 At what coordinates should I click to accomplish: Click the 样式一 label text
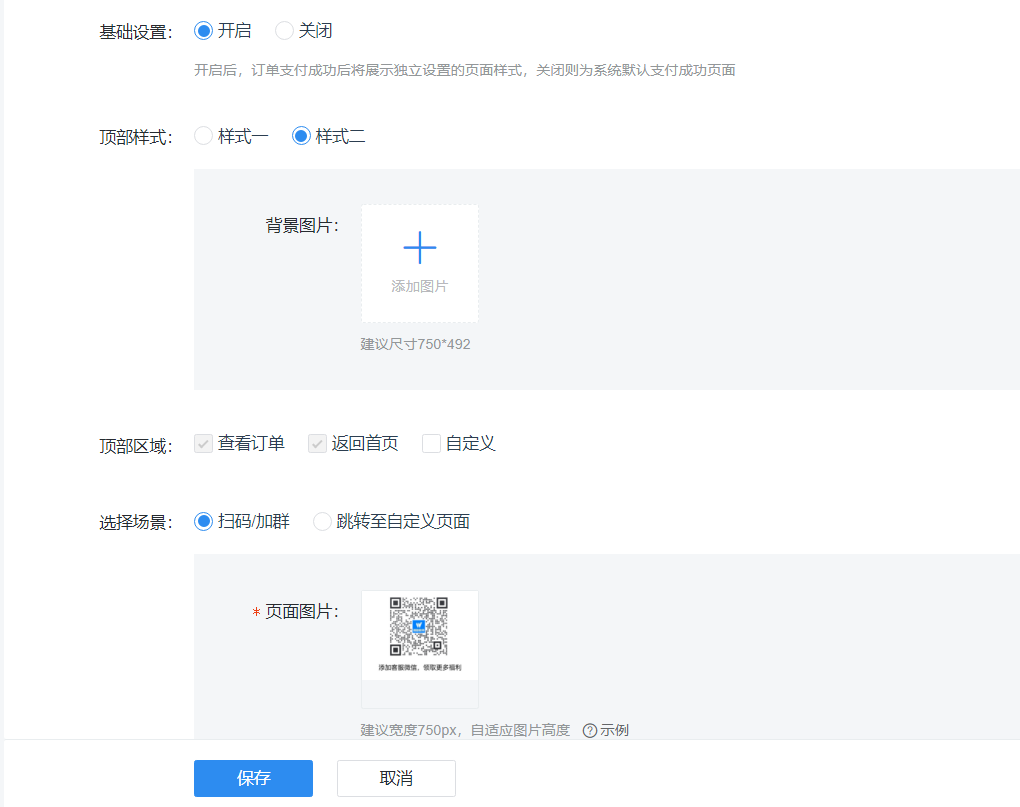point(243,136)
